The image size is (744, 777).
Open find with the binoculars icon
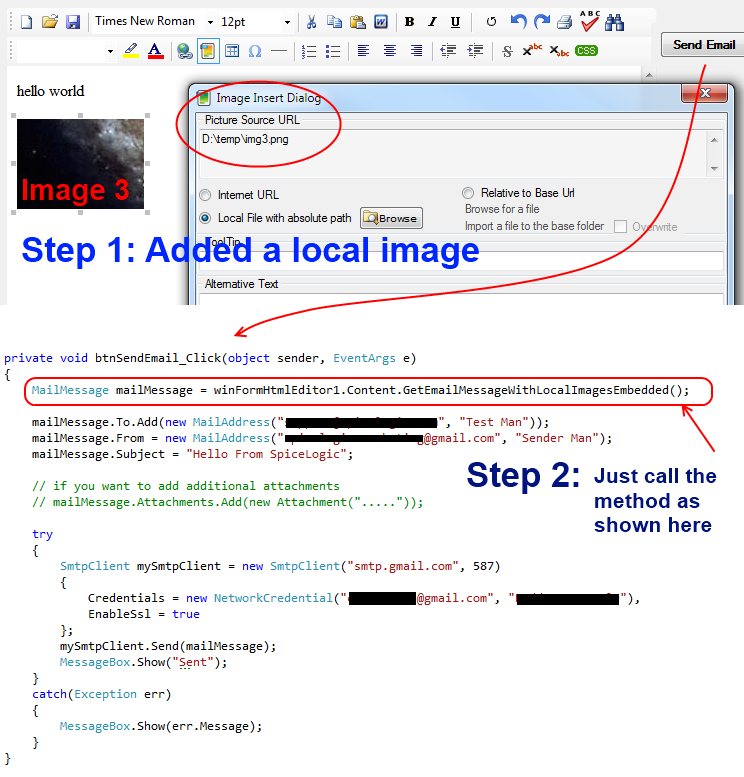pos(615,22)
